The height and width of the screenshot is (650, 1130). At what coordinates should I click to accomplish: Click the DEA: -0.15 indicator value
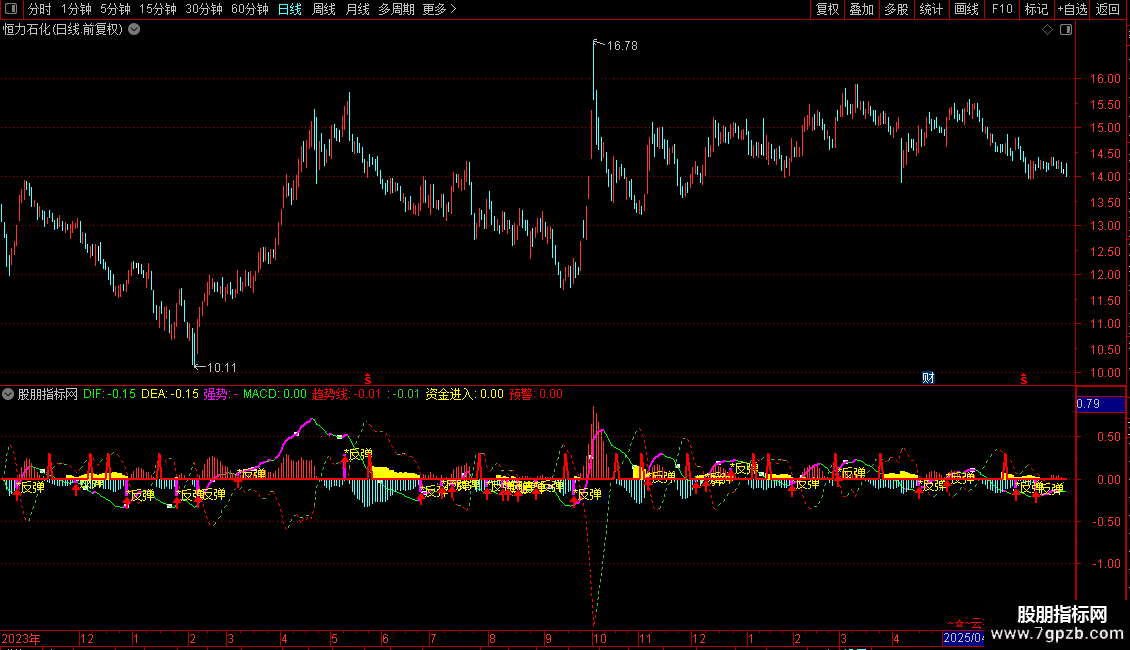coord(169,394)
